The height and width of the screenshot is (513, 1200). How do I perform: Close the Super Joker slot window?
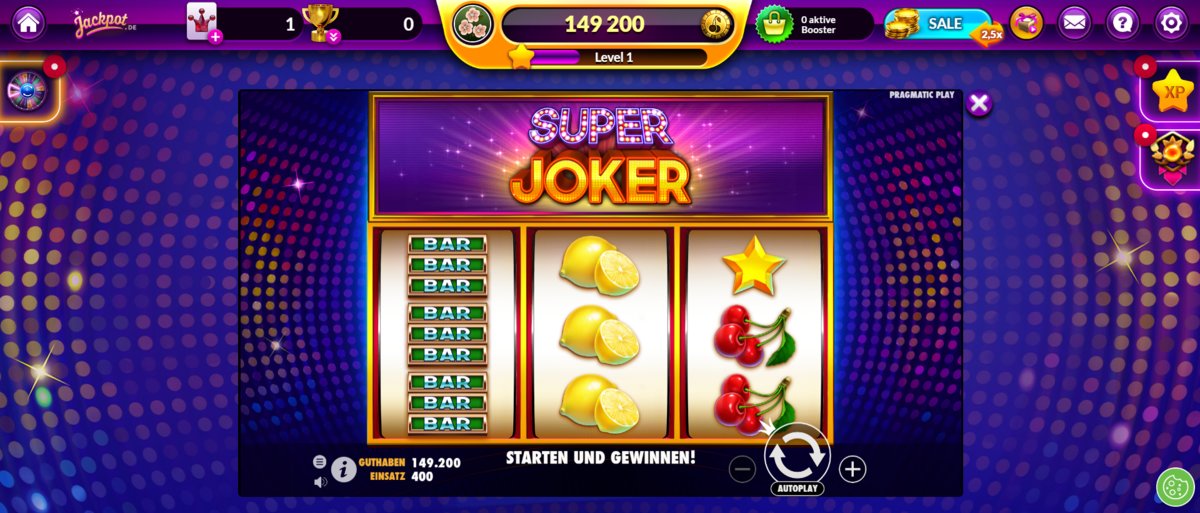[980, 103]
